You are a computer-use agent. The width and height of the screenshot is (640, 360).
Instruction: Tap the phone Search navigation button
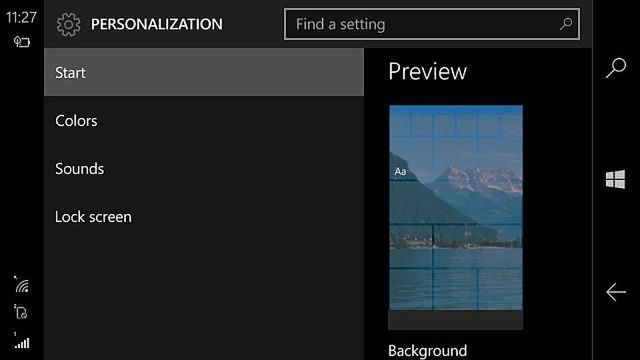[616, 67]
